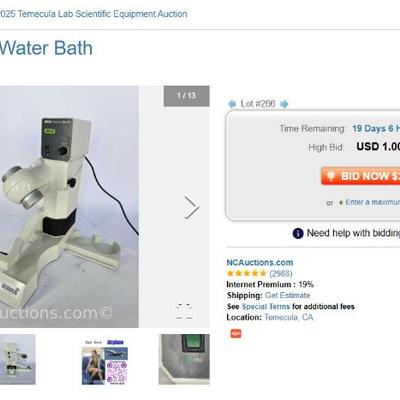Open the Enter a maximum bid link
The image size is (400, 400).
372,202
